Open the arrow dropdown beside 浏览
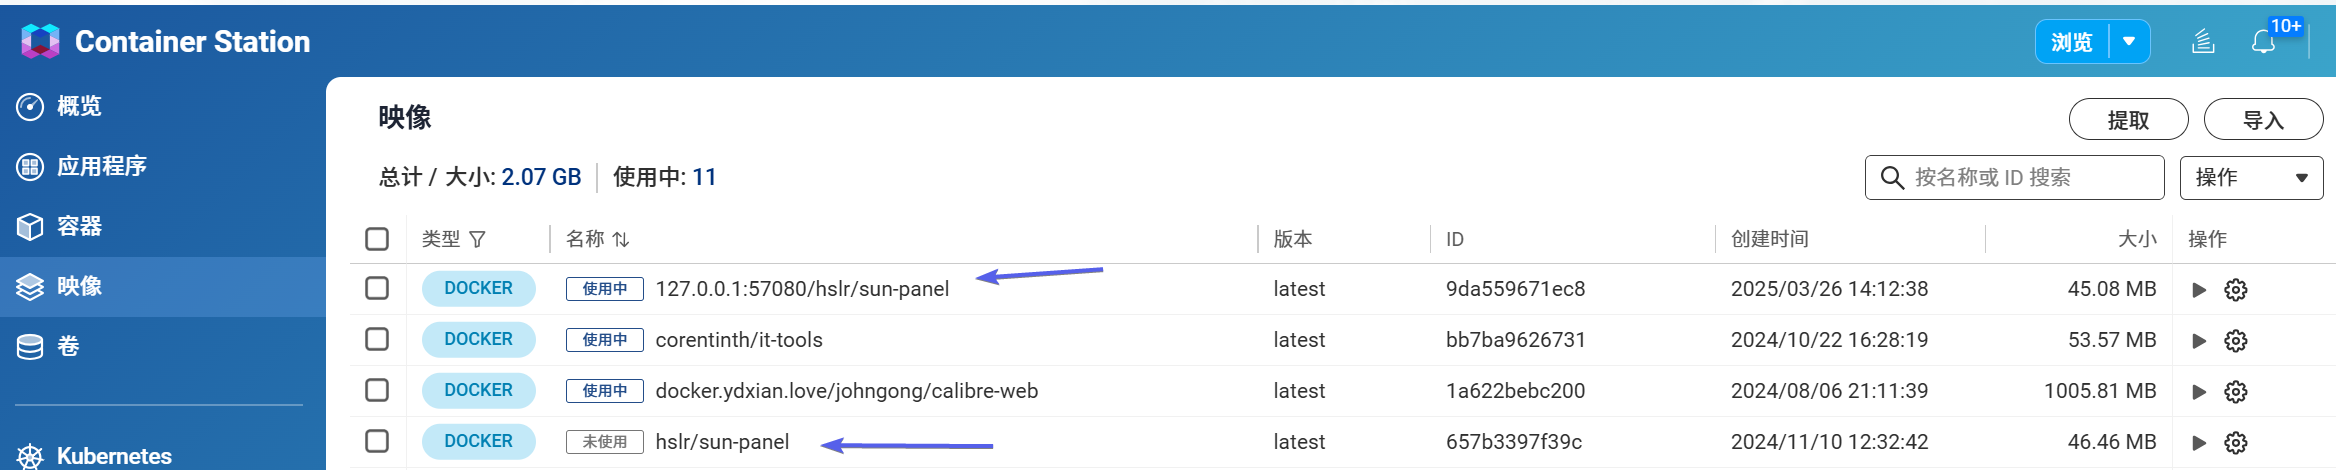 pyautogui.click(x=2129, y=42)
